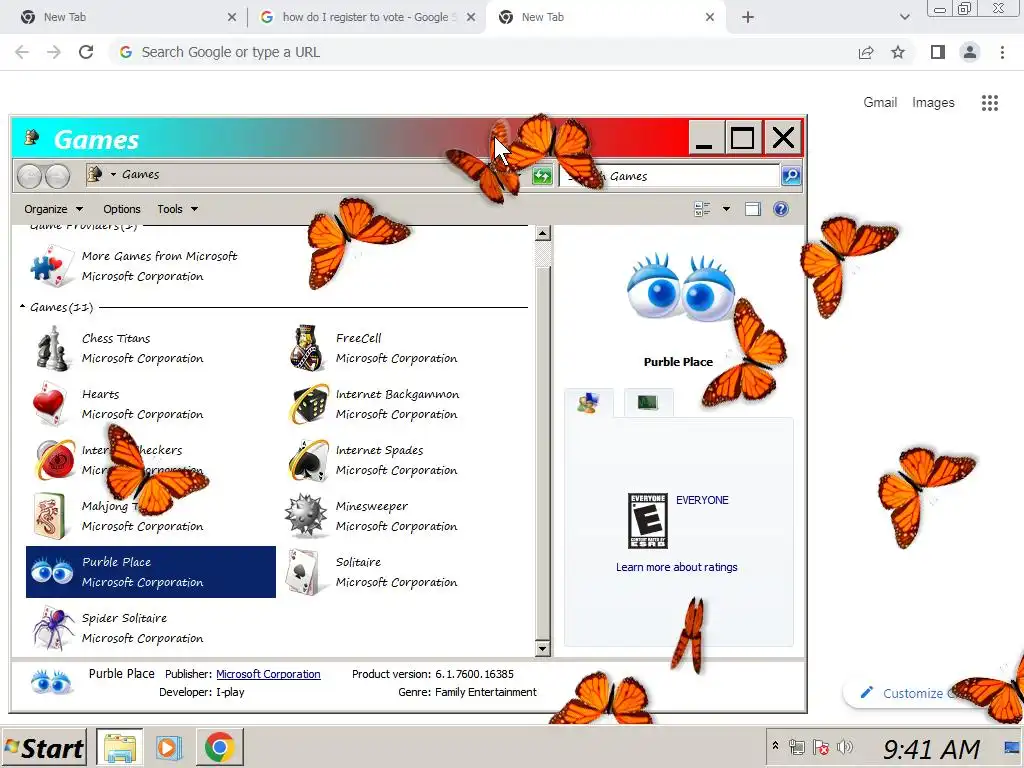Click the 9:41 AM clock

point(932,748)
